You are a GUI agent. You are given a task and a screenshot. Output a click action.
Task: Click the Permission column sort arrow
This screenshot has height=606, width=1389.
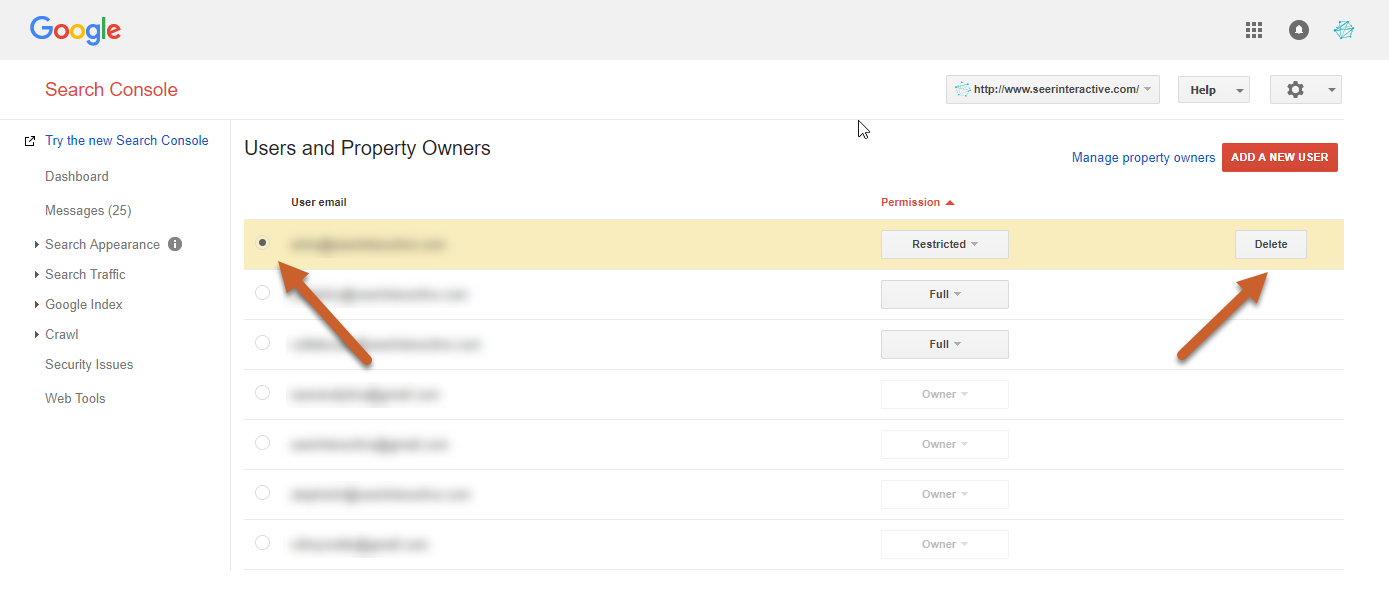pyautogui.click(x=950, y=203)
